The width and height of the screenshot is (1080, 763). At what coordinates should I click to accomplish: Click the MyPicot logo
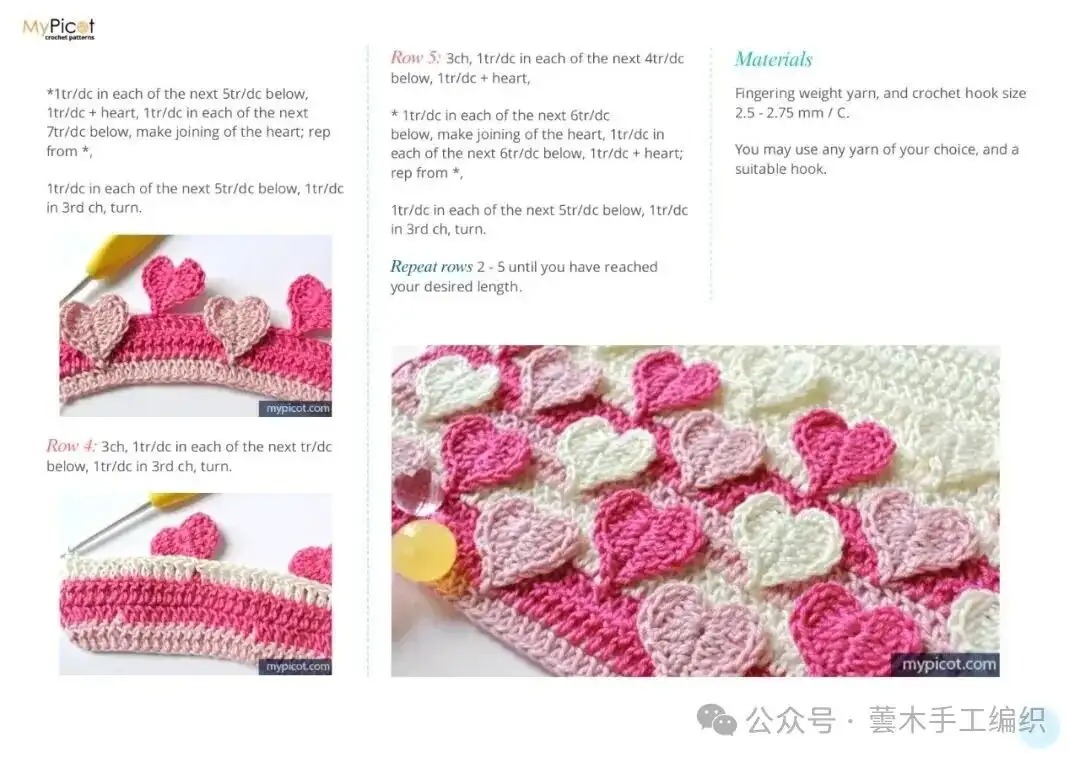pyautogui.click(x=58, y=29)
